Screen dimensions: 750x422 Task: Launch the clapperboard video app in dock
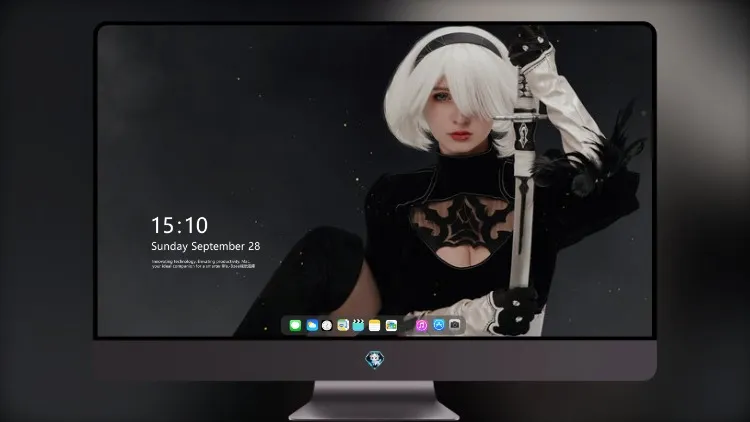click(x=358, y=325)
